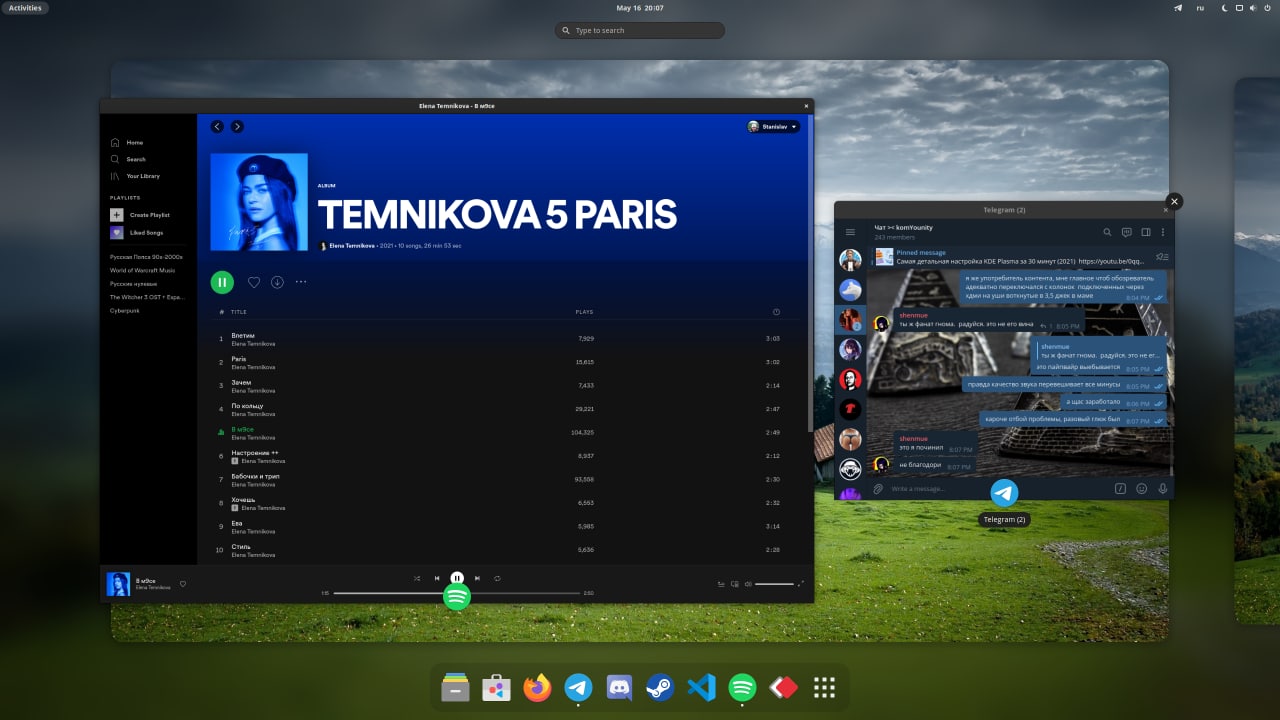The height and width of the screenshot is (720, 1280).
Task: Click the Pinned message bar in Telegram
Action: 1010,257
